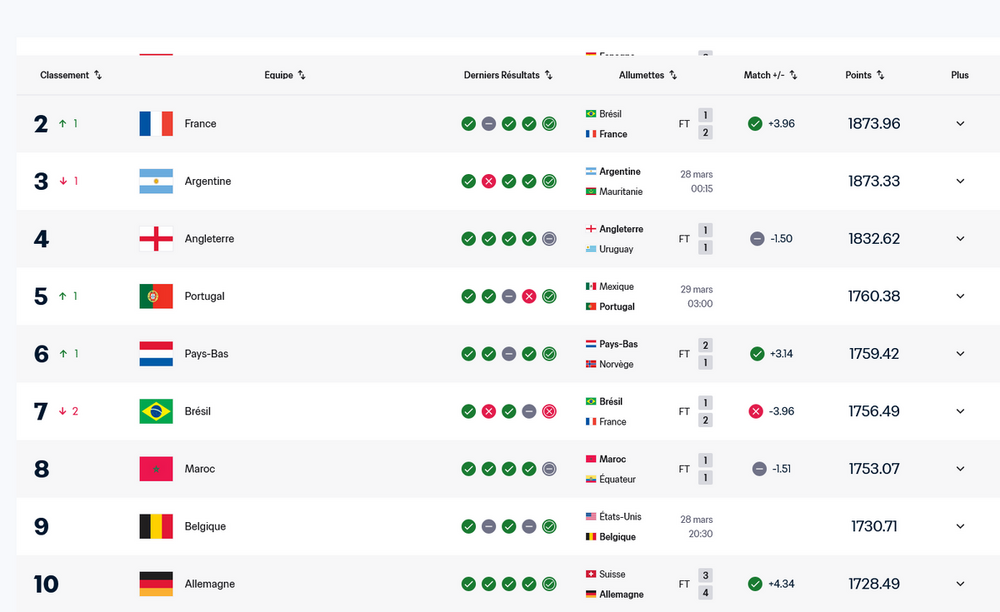Screen dimensions: 1000x612
Task: Sort by Match +/- column
Action: pos(772,75)
